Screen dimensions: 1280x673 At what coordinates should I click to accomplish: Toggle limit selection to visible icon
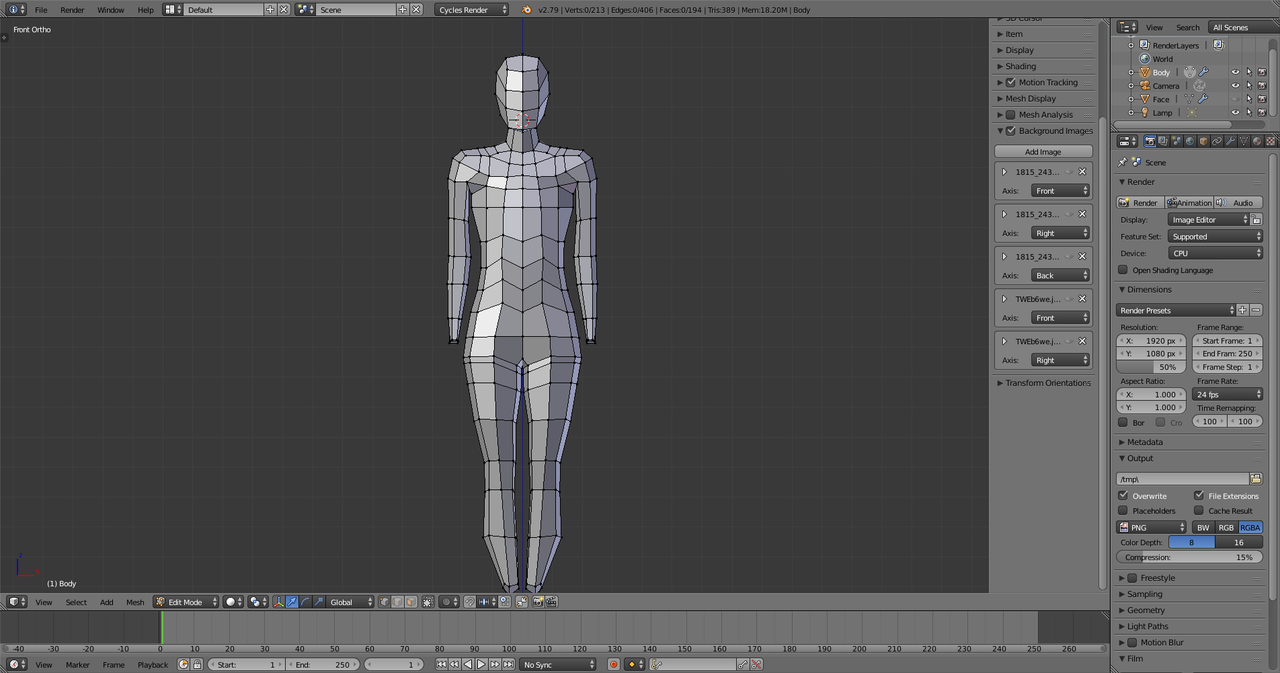[428, 602]
